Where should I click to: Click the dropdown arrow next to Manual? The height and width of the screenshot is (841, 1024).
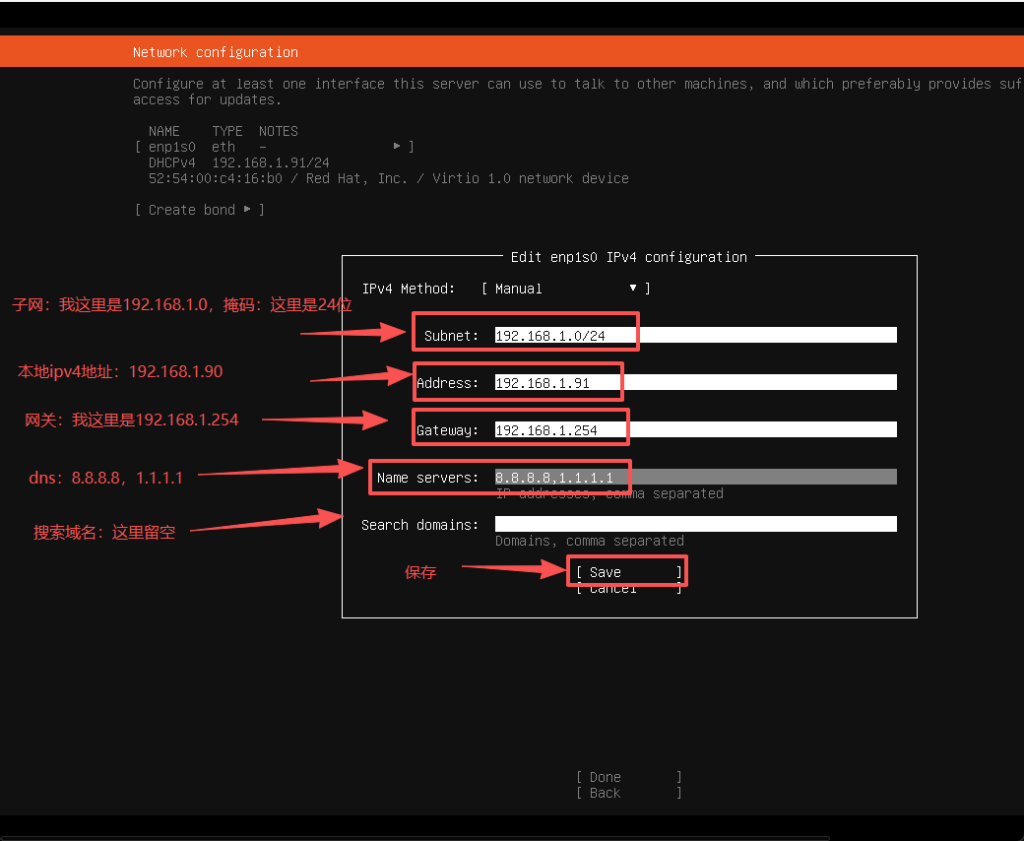click(633, 288)
